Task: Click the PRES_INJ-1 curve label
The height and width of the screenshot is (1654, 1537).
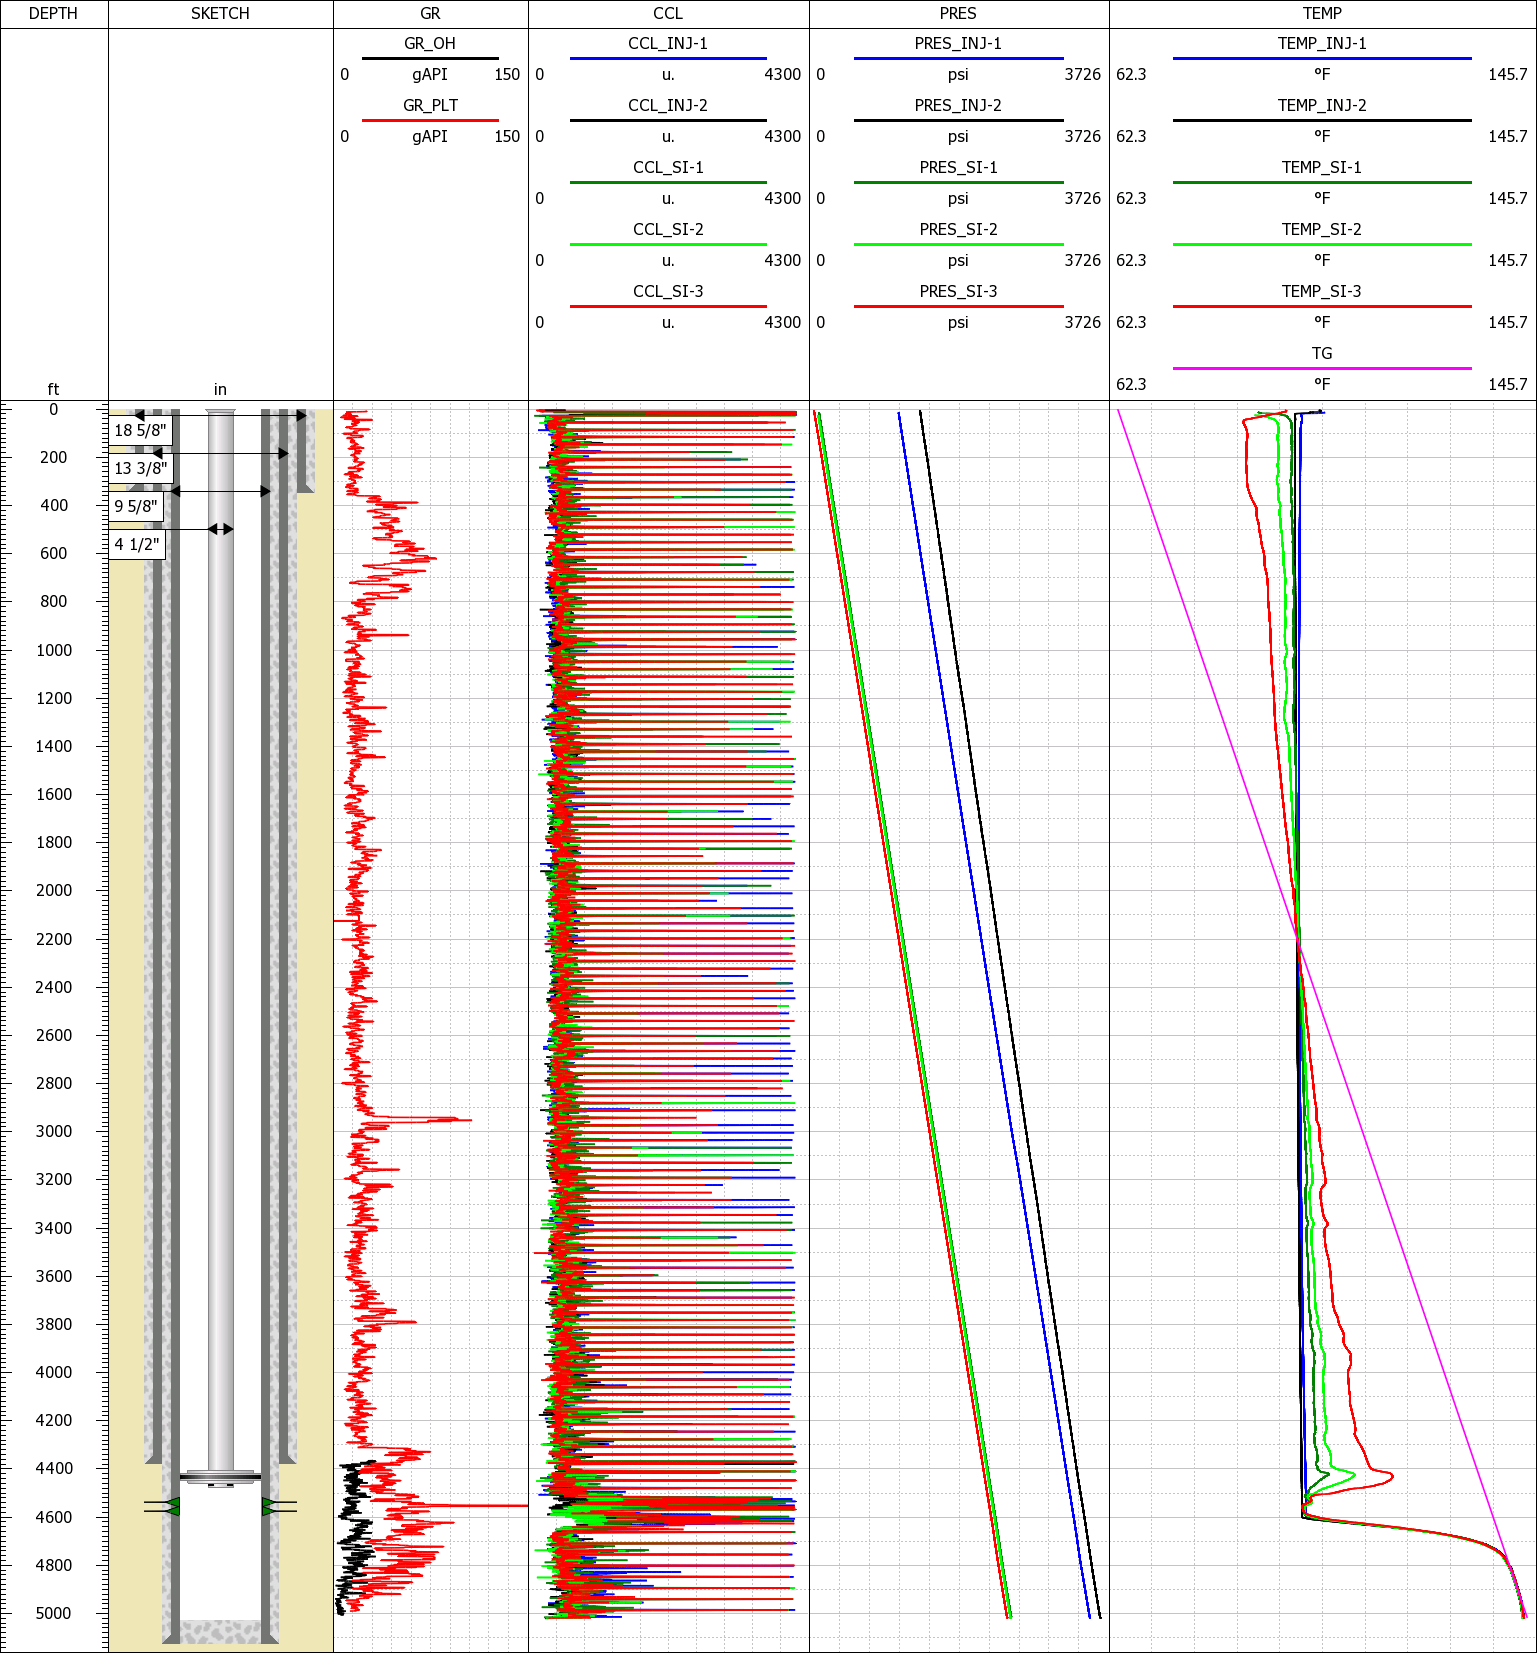Action: (x=958, y=43)
